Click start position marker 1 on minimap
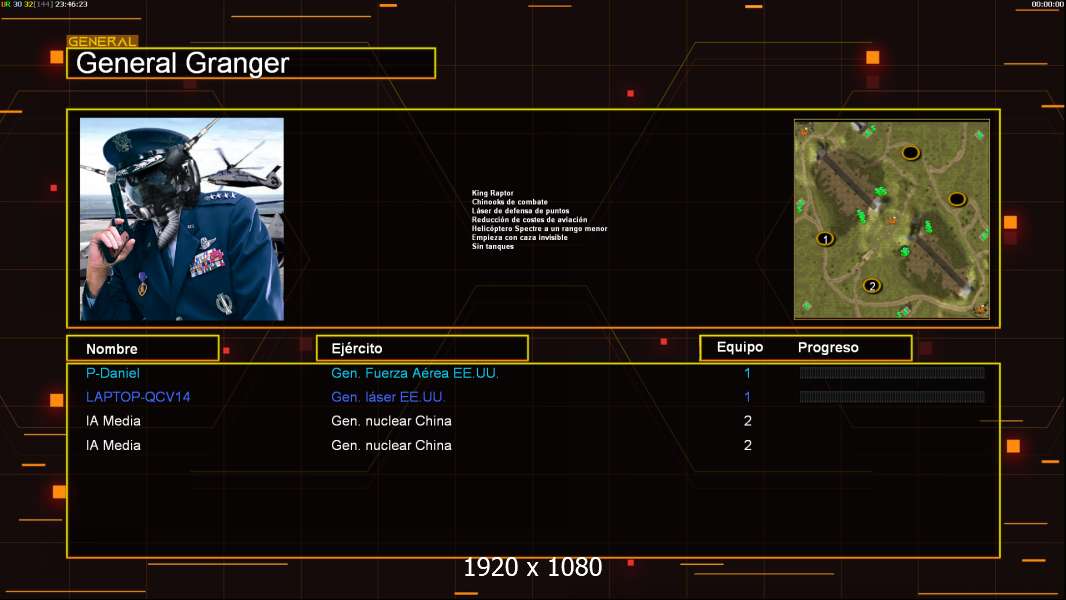 (x=825, y=239)
